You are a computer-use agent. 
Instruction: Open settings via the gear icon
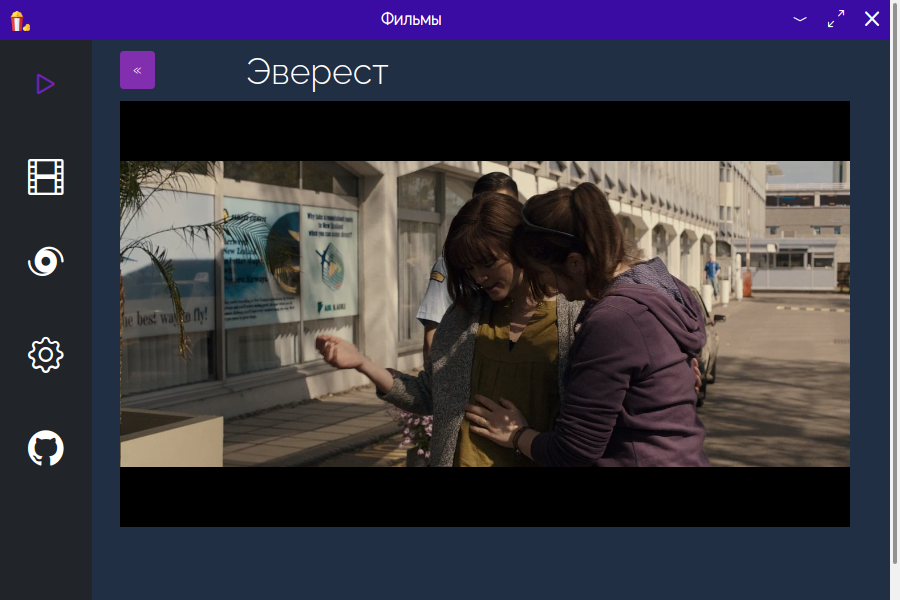[x=46, y=355]
